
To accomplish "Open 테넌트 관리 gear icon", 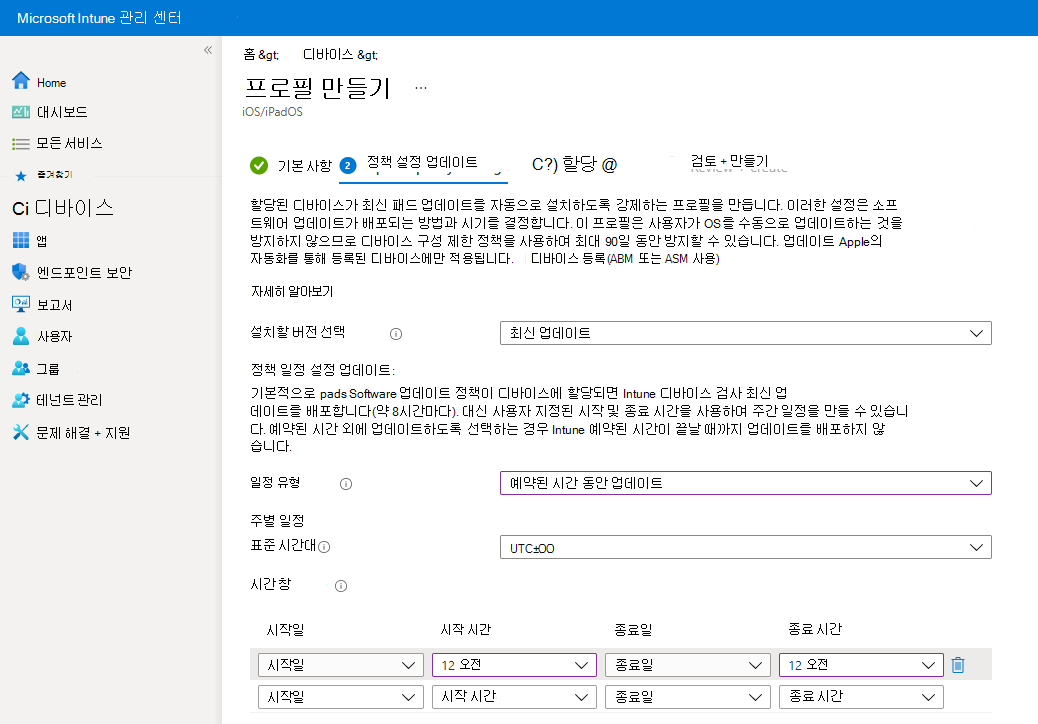I will (x=21, y=400).
